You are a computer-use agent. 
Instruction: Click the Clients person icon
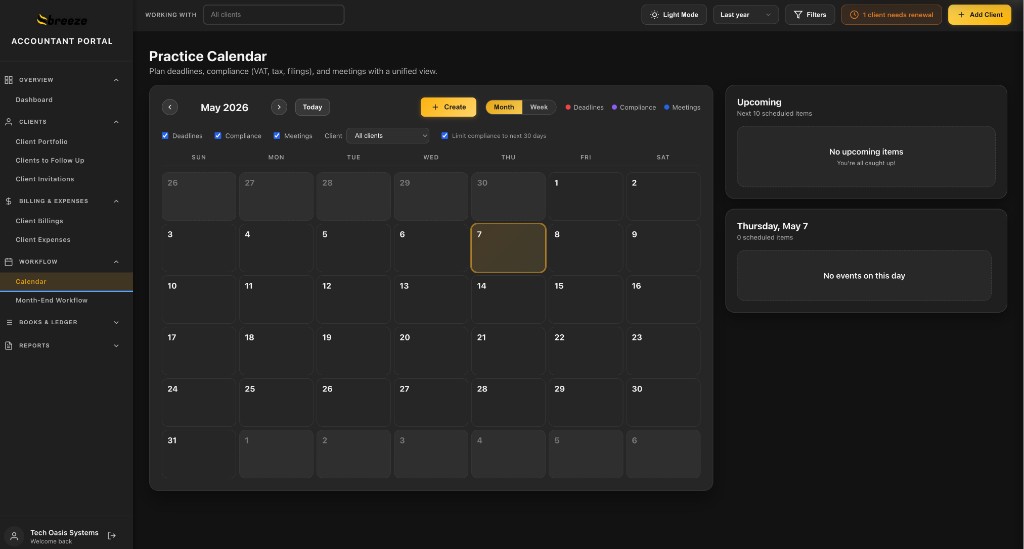8,122
